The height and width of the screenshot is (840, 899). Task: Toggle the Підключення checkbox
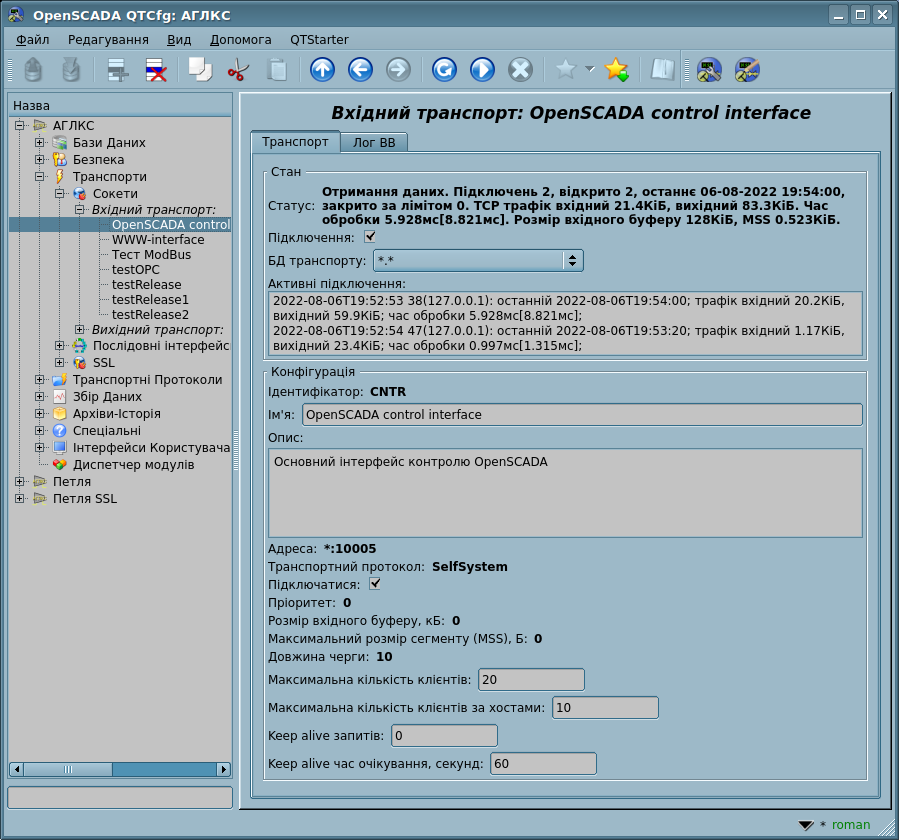pyautogui.click(x=370, y=236)
